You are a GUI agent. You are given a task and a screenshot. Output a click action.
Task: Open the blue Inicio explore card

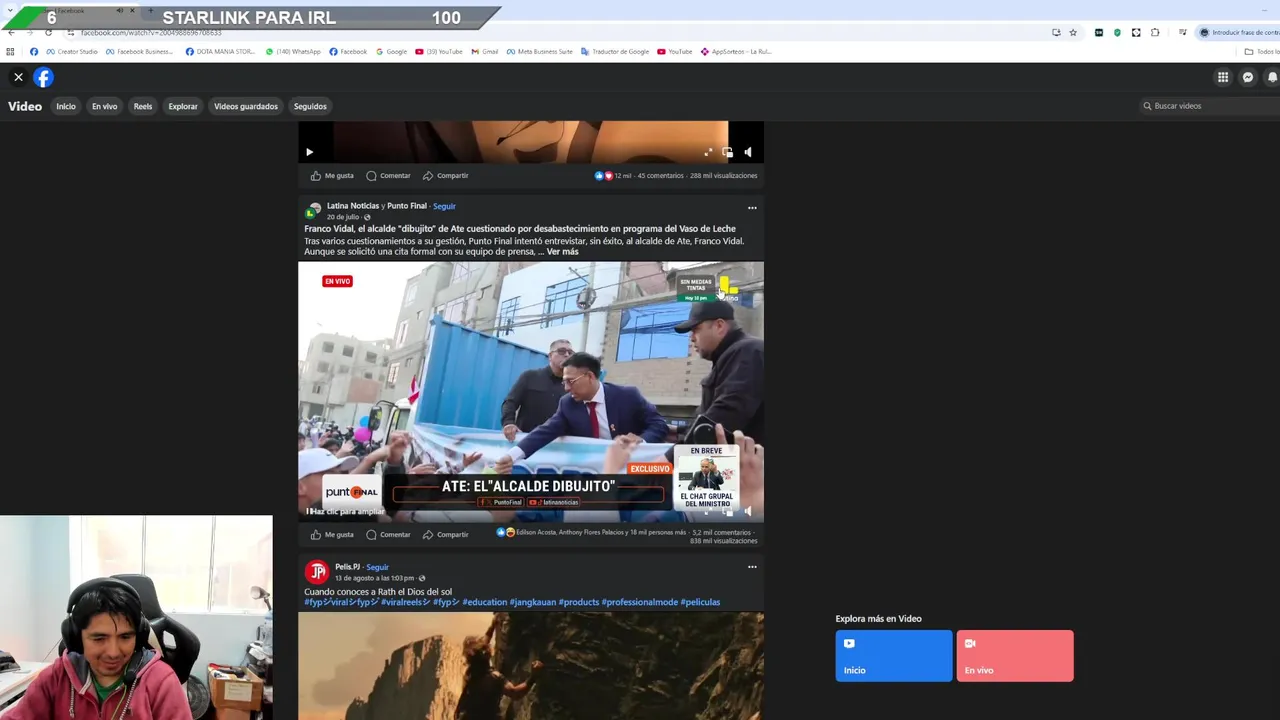(894, 656)
